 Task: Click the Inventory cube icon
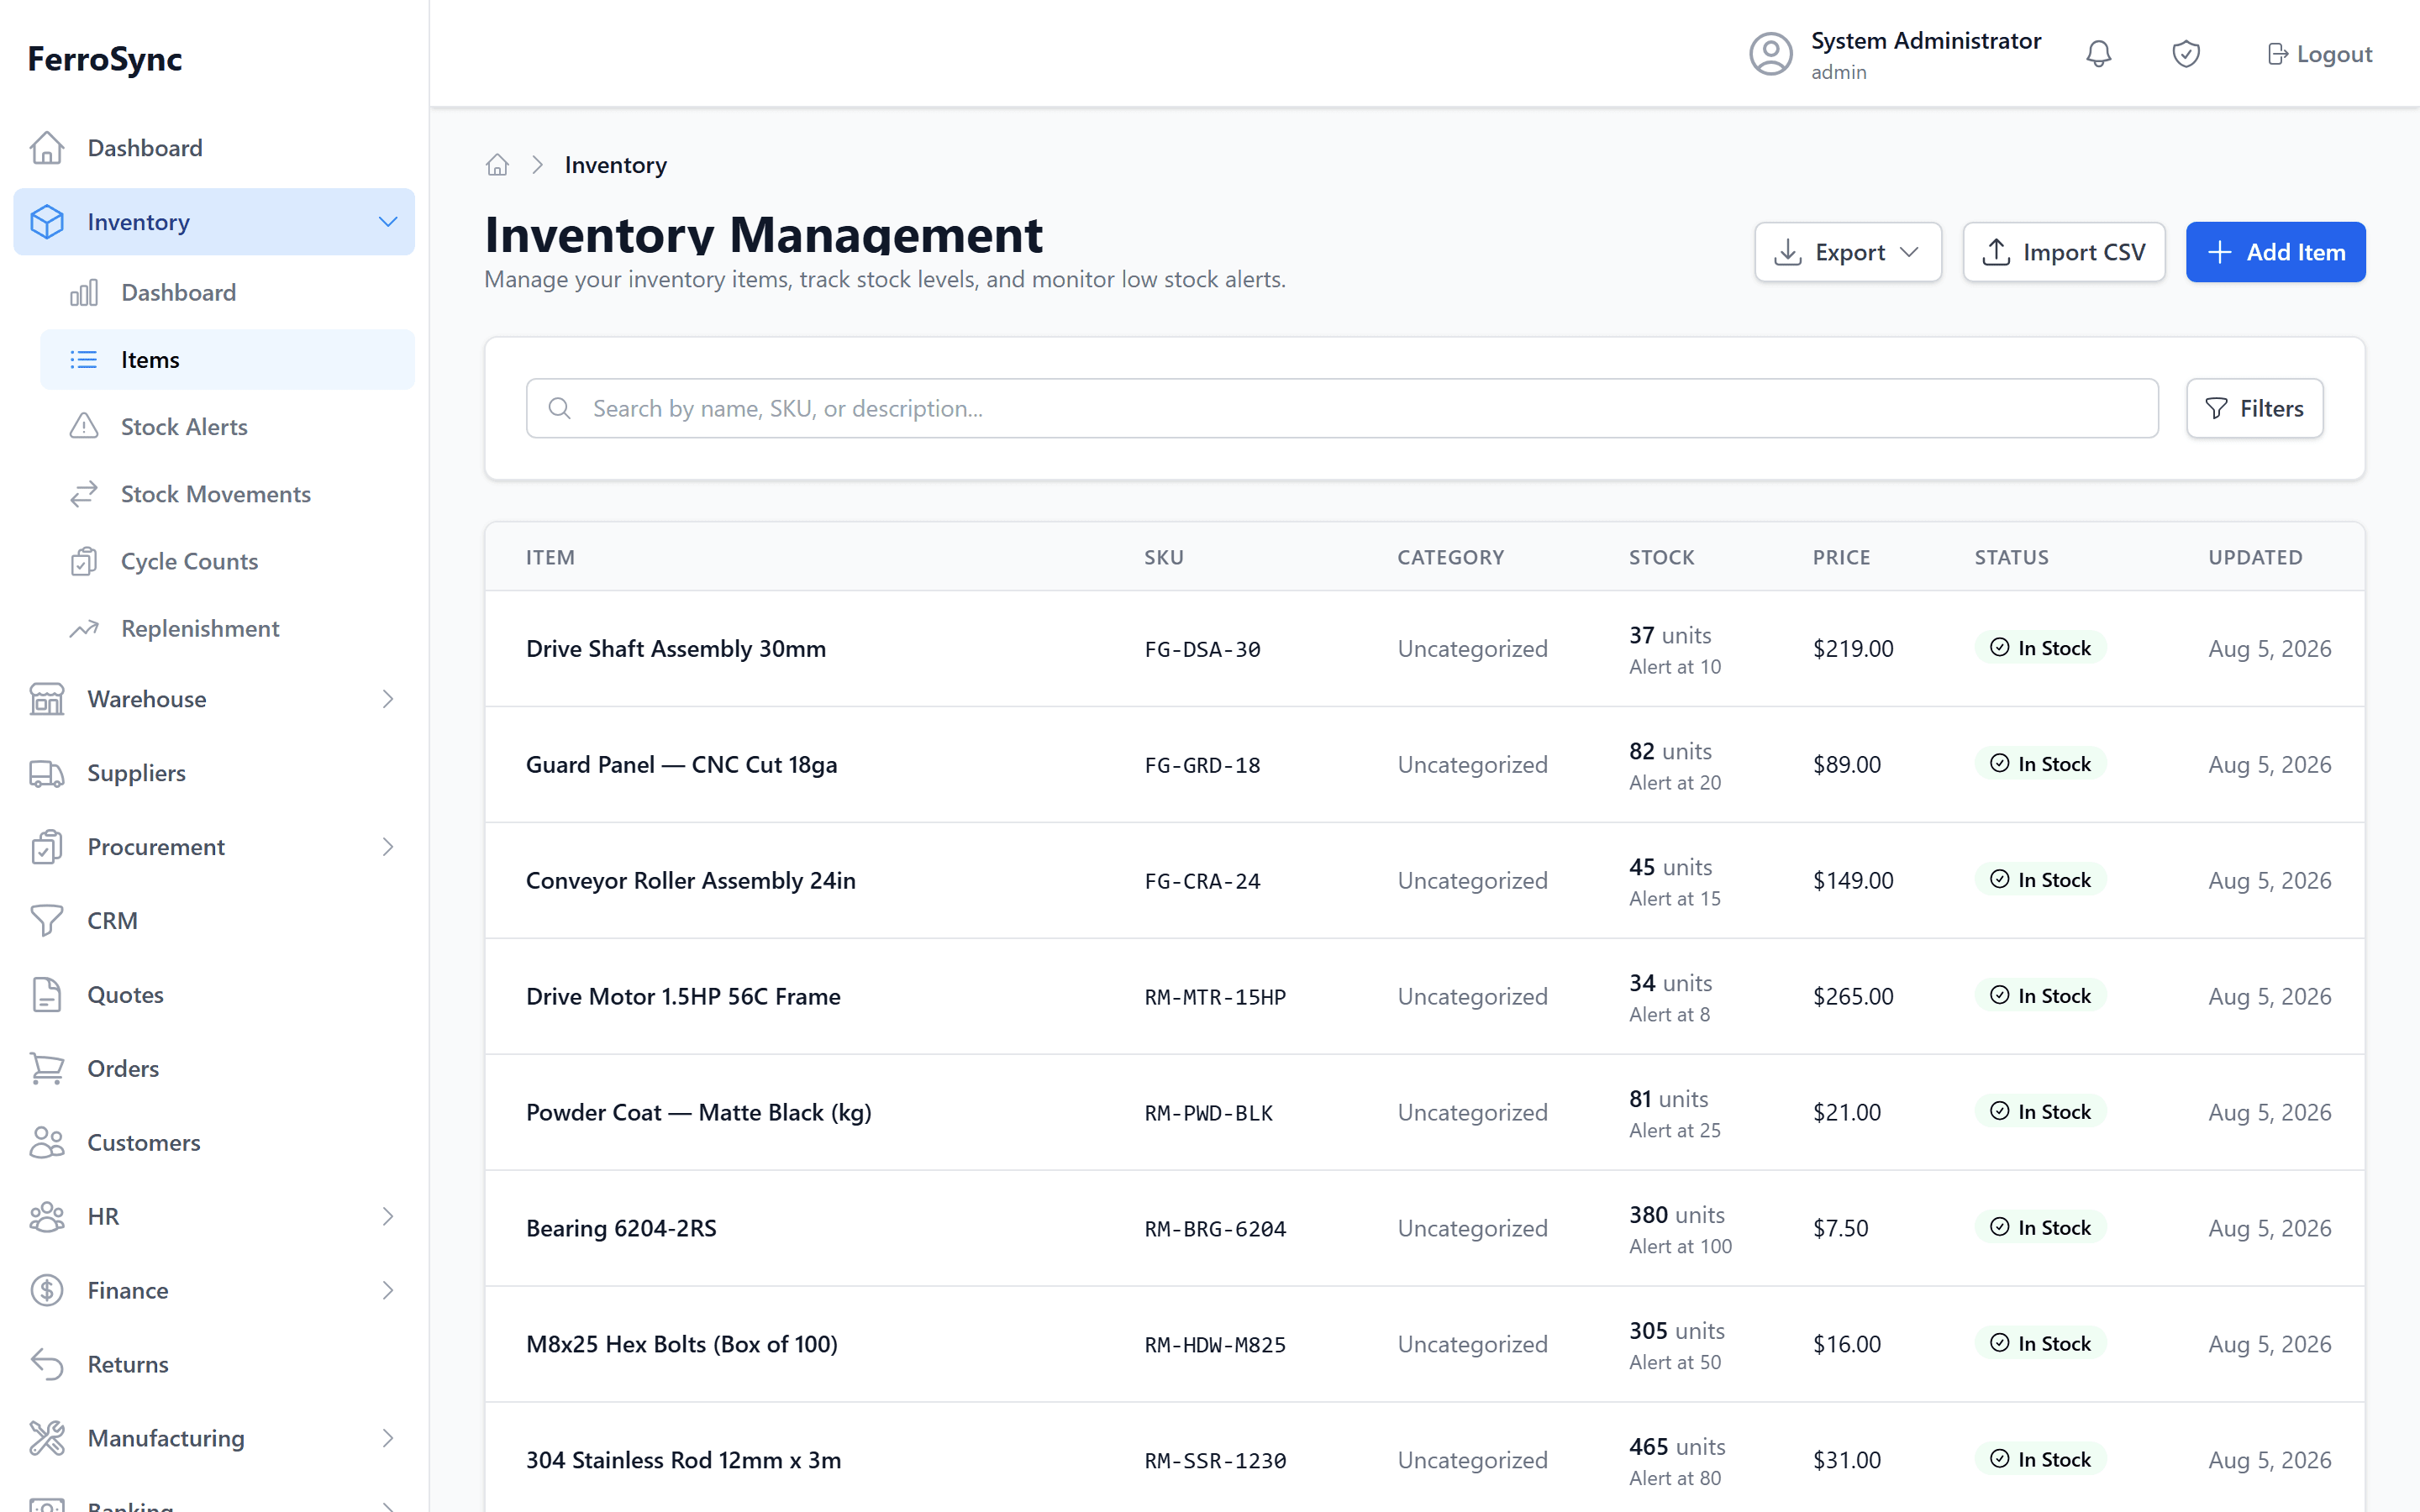[x=47, y=222]
